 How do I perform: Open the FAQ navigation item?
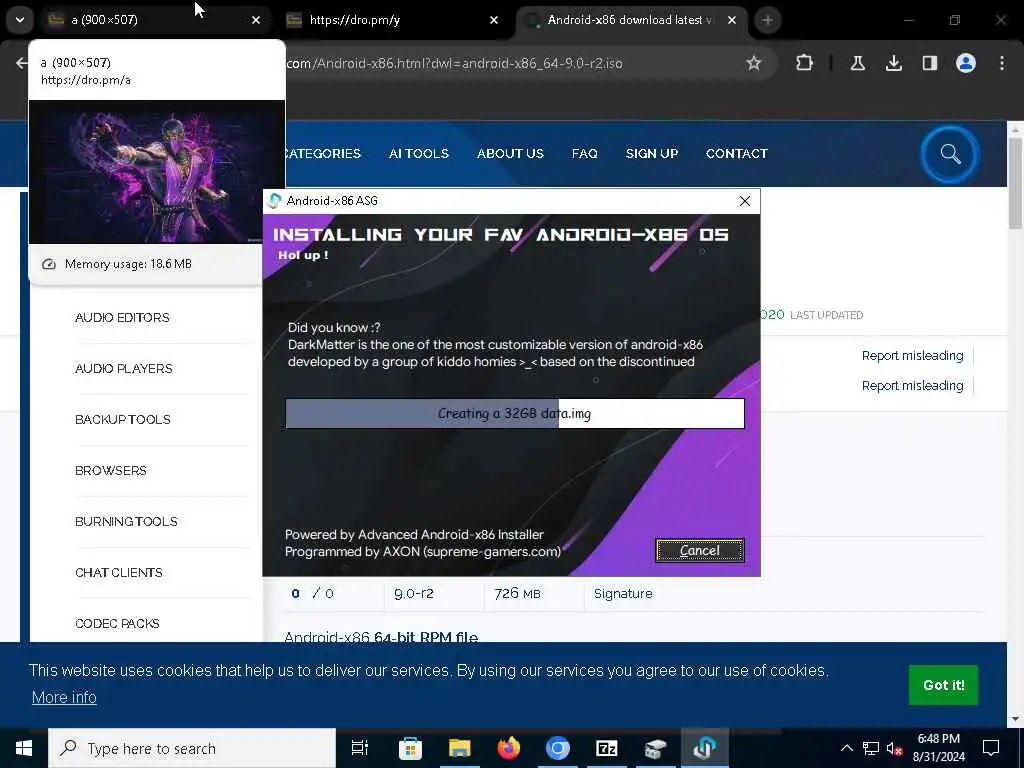(584, 153)
